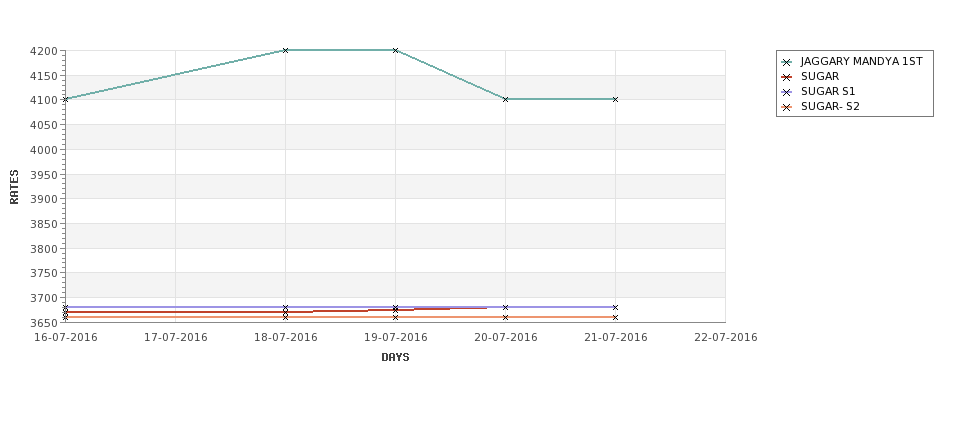This screenshot has width=975, height=429.
Task: Select the Jaggary data point on 19-07-2016
Action: [x=395, y=50]
